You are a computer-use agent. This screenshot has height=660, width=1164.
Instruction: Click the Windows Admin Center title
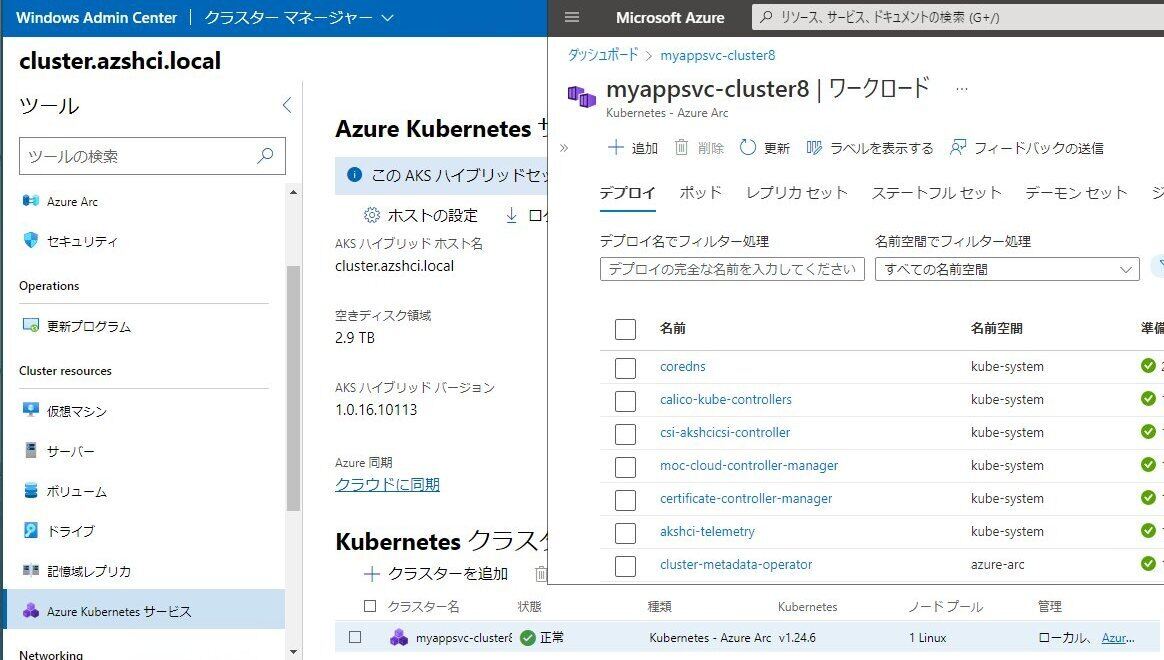[97, 17]
